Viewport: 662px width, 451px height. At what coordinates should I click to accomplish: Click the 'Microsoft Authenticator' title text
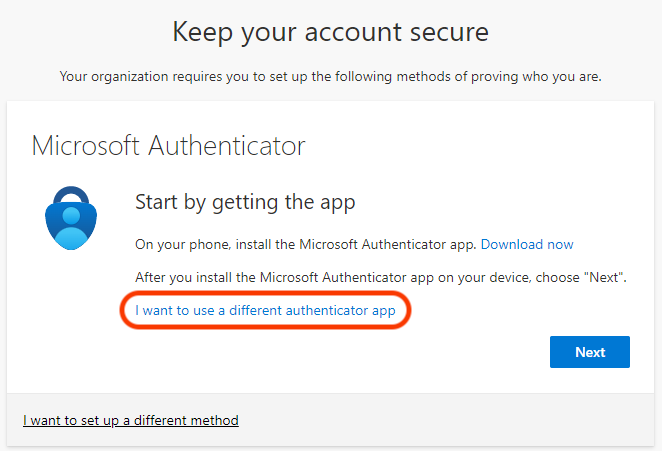[x=168, y=146]
